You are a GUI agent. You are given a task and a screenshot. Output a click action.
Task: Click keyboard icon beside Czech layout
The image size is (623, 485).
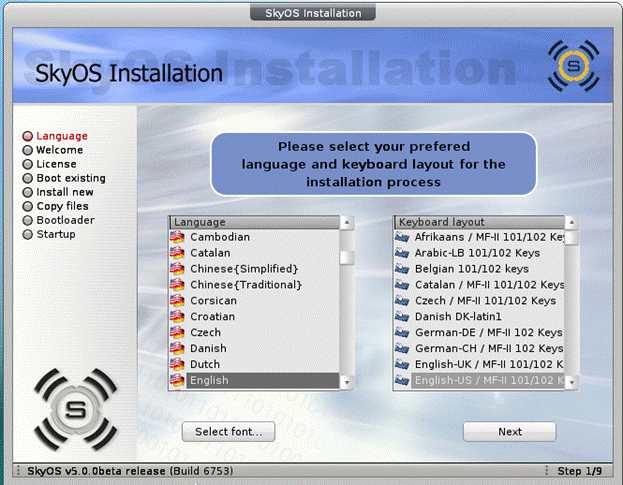[402, 301]
